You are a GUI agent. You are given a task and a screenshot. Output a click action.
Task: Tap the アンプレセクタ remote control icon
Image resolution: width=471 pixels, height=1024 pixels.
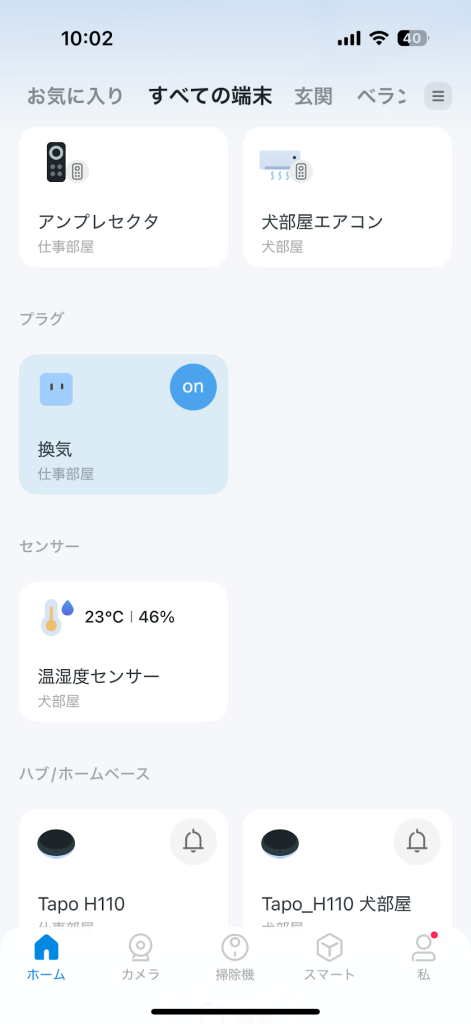click(63, 163)
